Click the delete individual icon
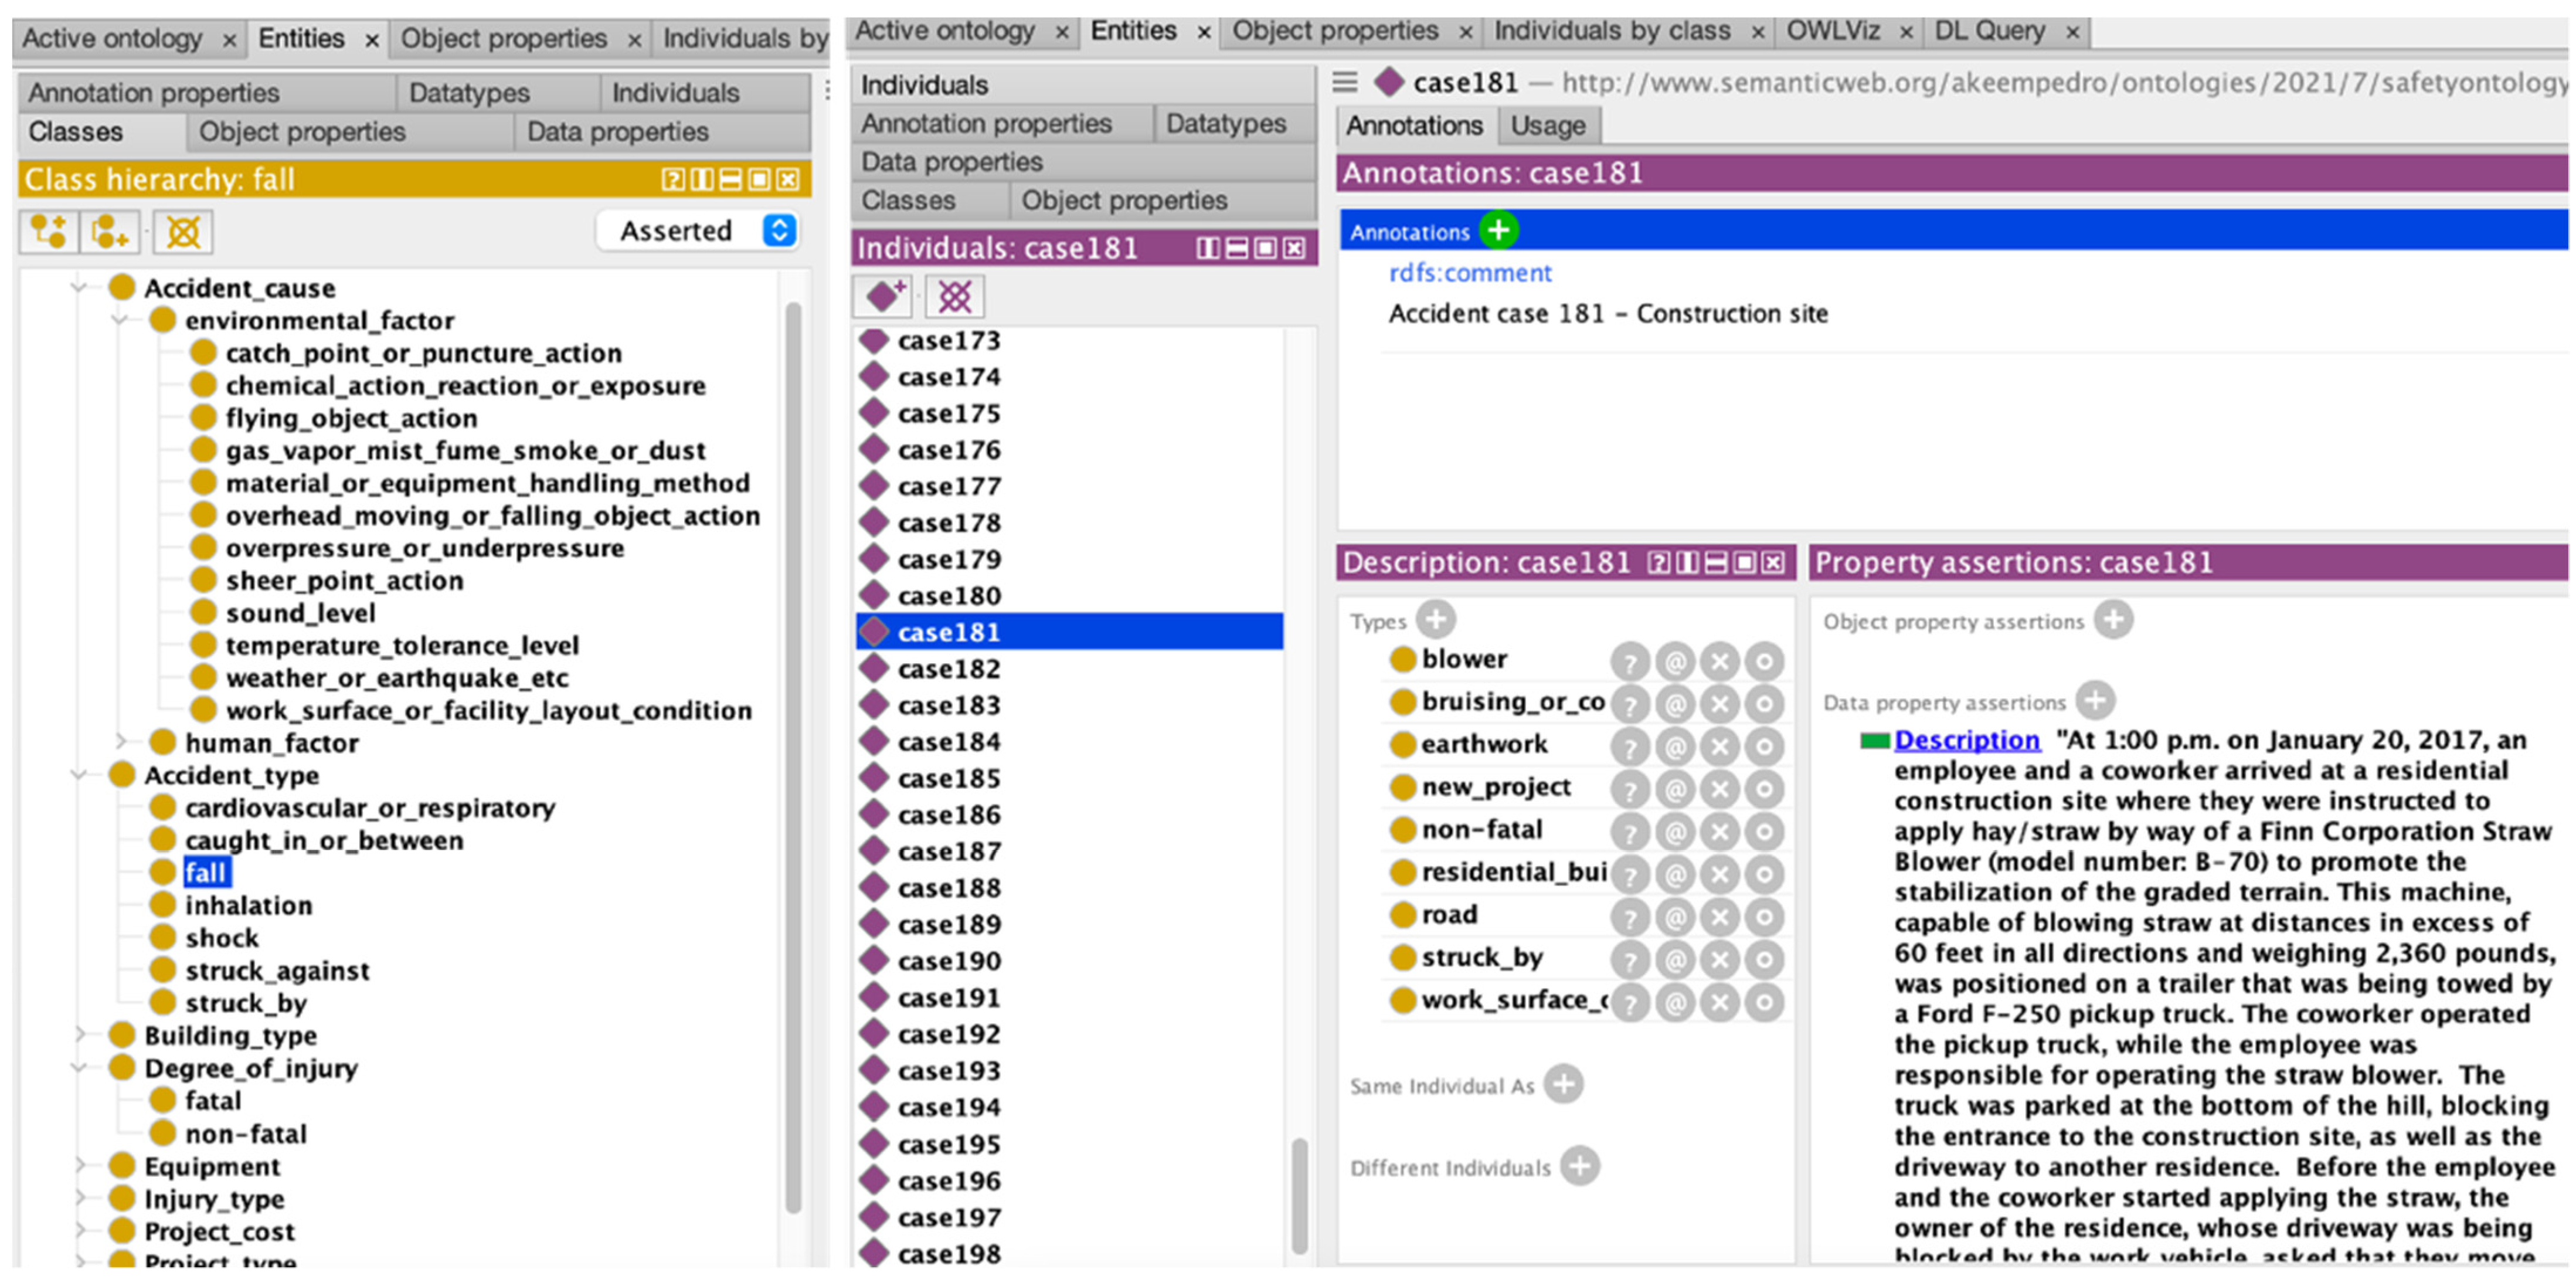This screenshot has width=2576, height=1286. tap(954, 296)
